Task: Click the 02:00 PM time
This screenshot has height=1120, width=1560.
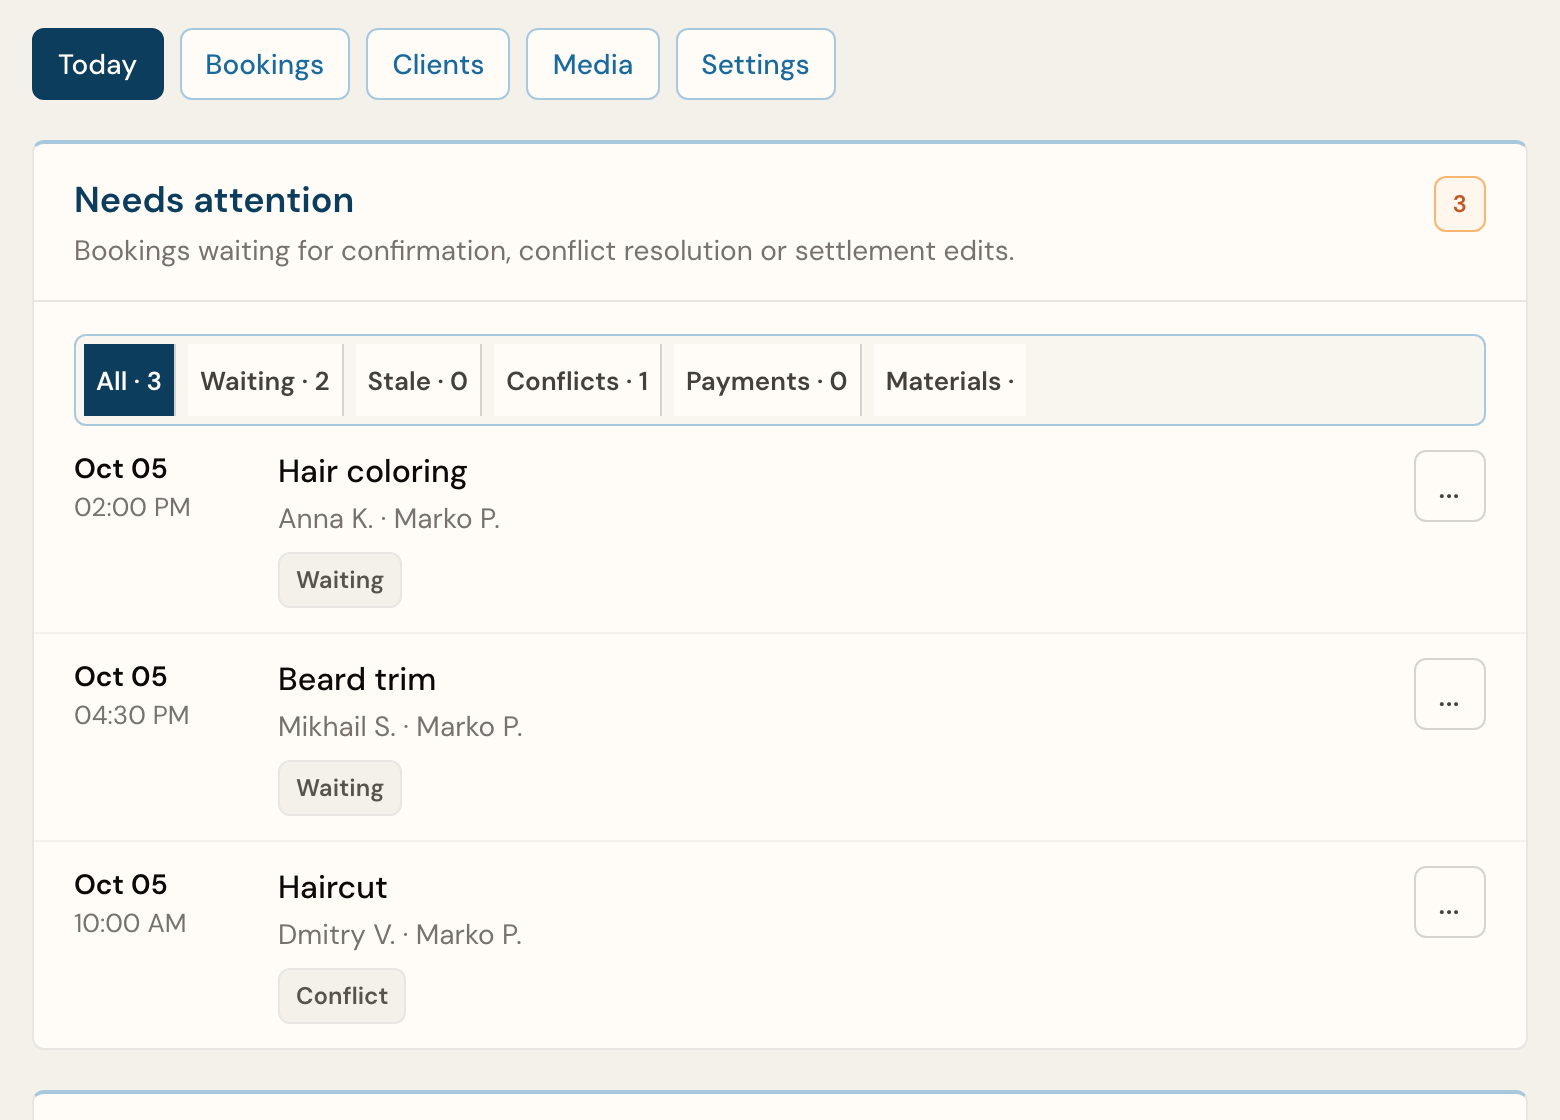Action: (132, 507)
